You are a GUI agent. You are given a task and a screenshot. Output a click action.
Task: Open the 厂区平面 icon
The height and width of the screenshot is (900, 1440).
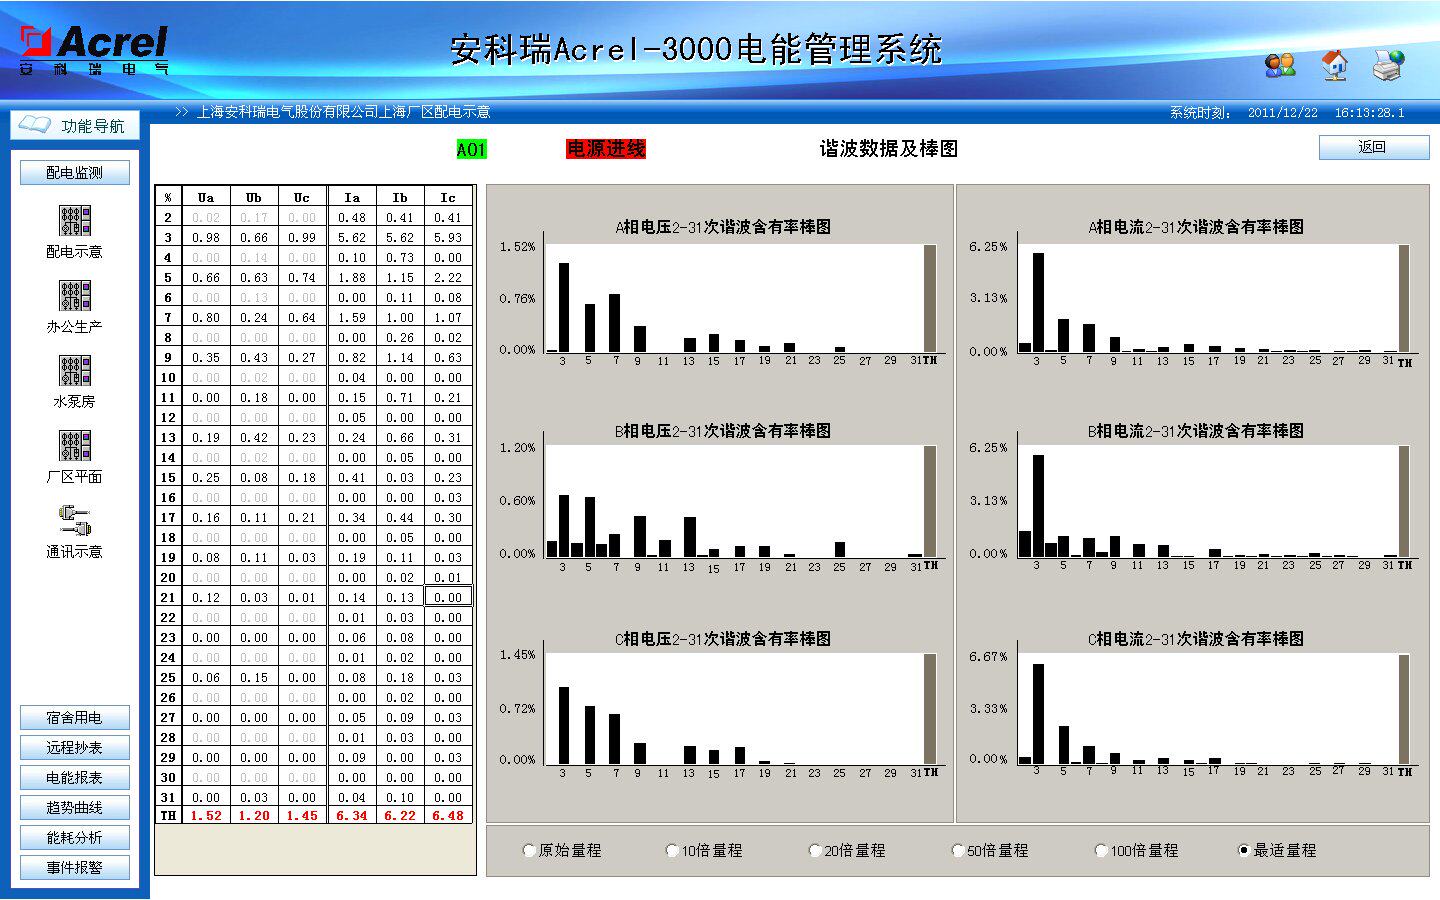[x=75, y=446]
